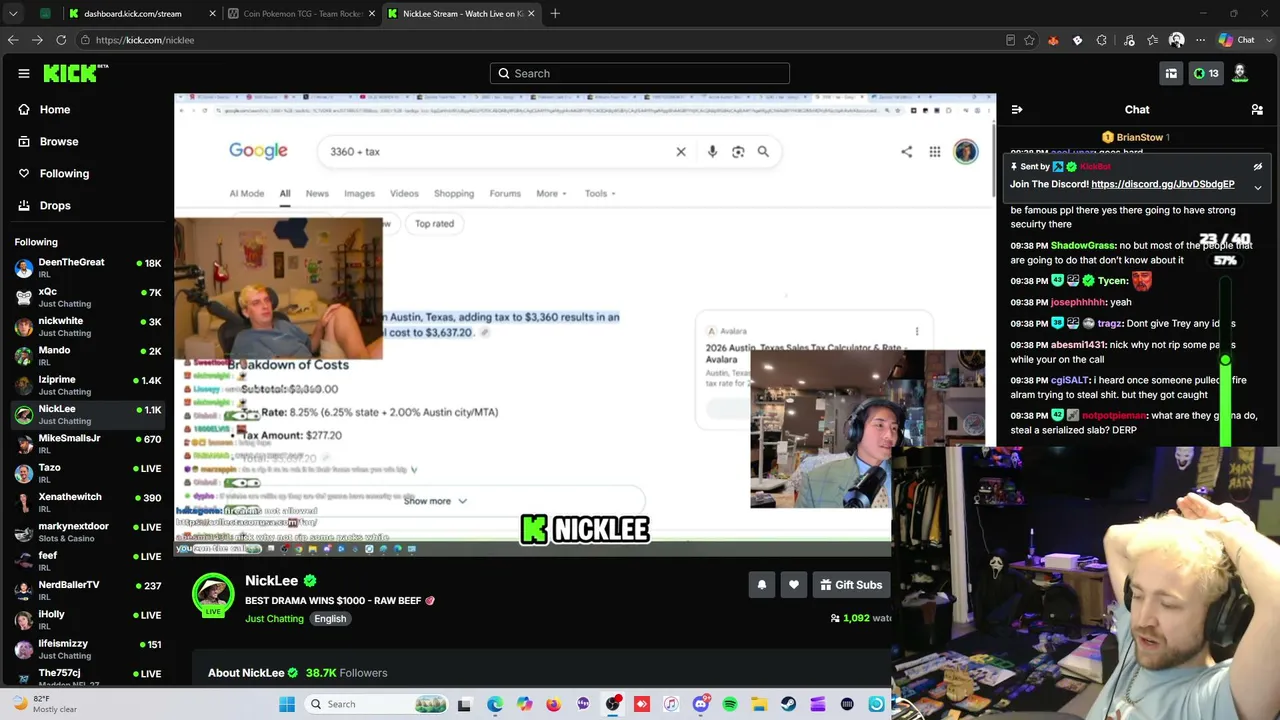Click the Kick search field
Viewport: 1280px width, 720px height.
[640, 73]
